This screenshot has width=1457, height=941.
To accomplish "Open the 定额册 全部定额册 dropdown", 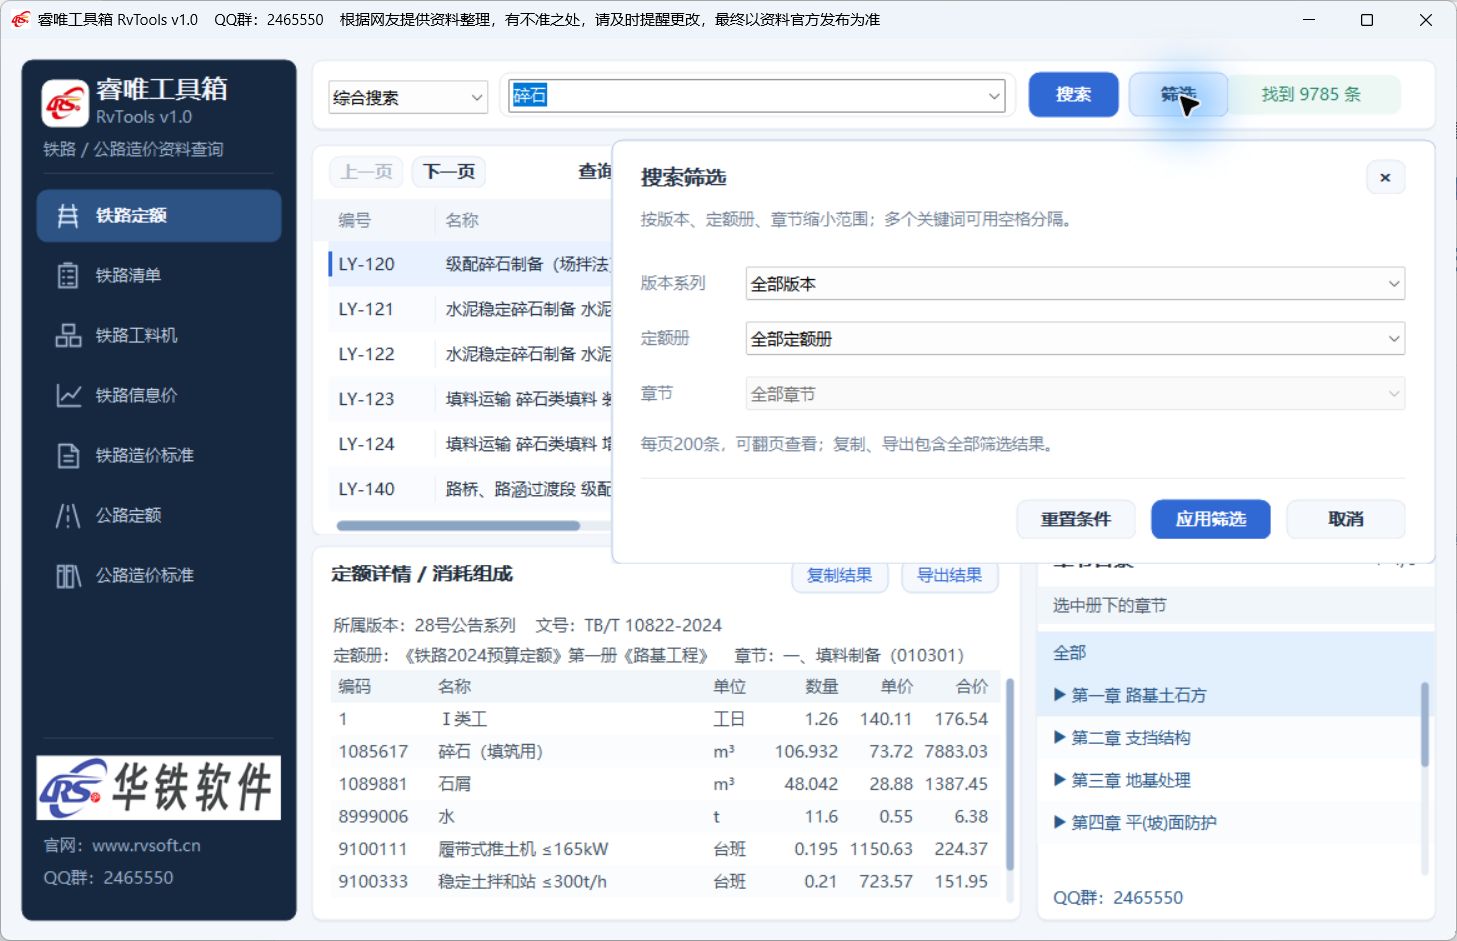I will [x=1075, y=339].
